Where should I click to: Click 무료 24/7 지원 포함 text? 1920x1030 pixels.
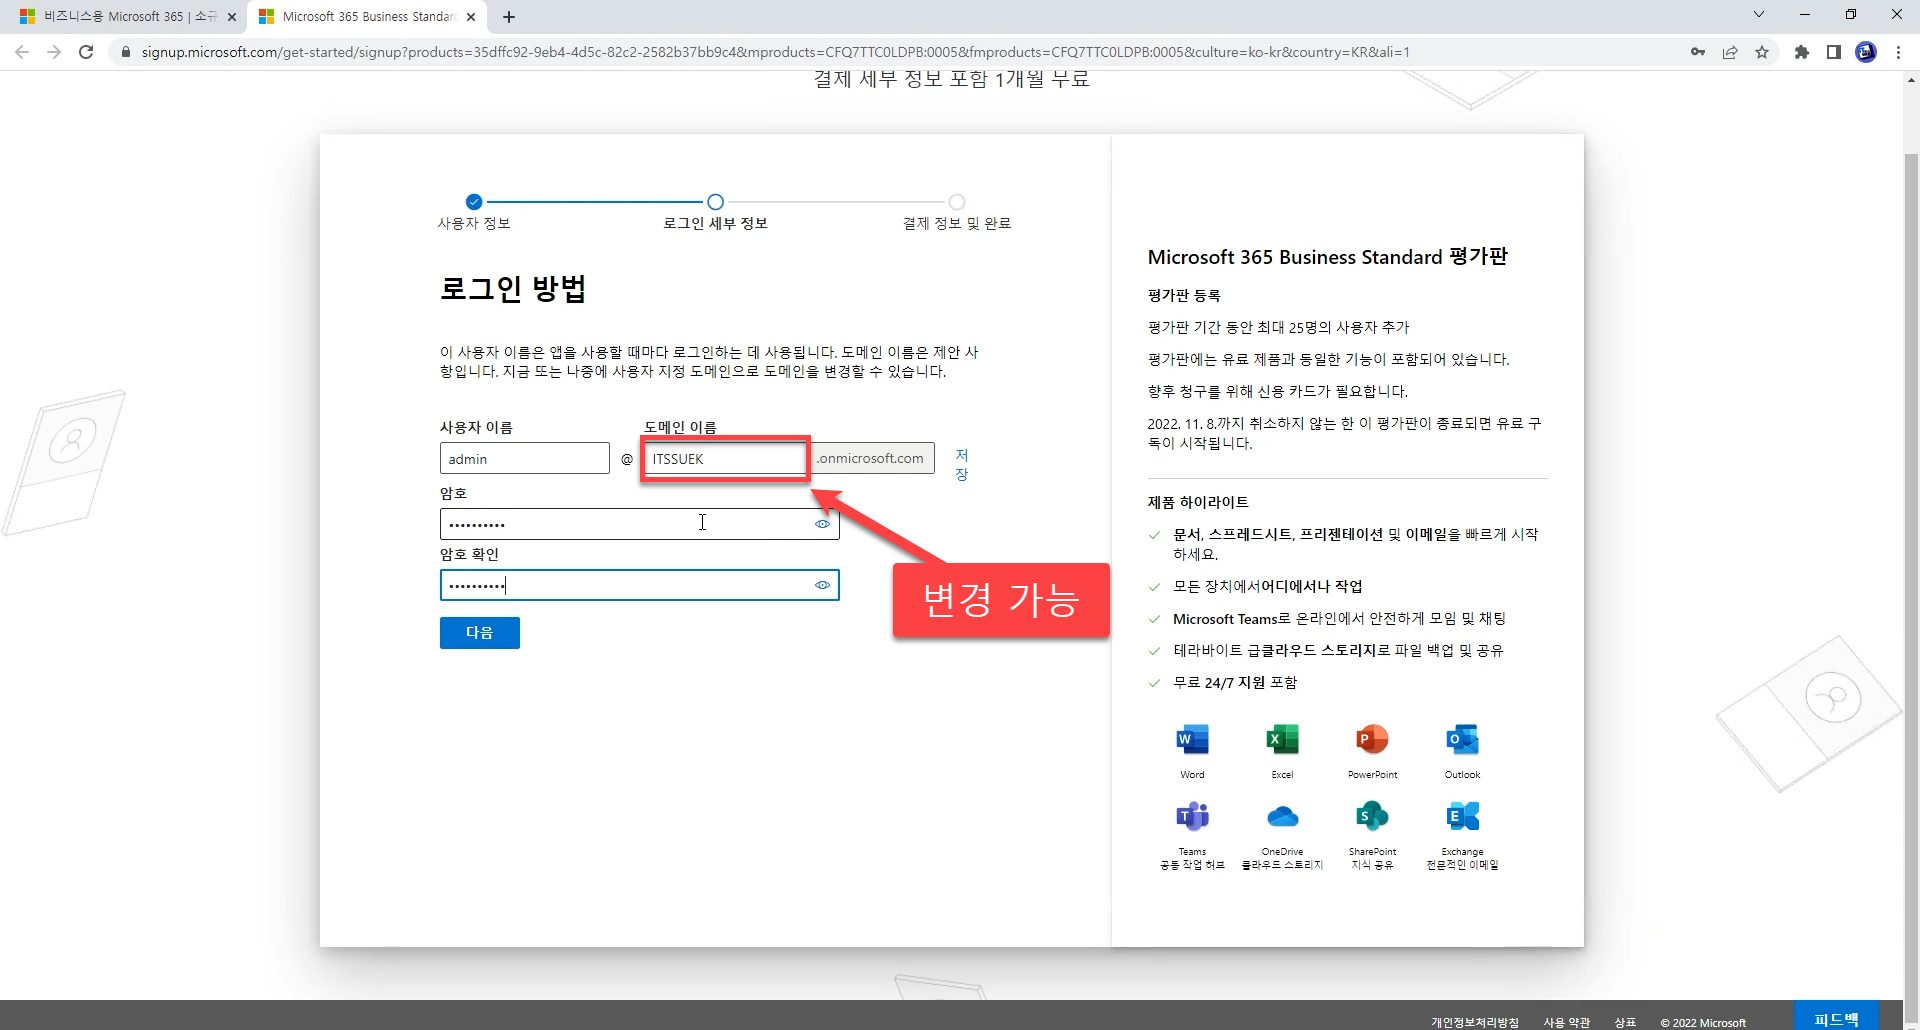click(x=1235, y=682)
